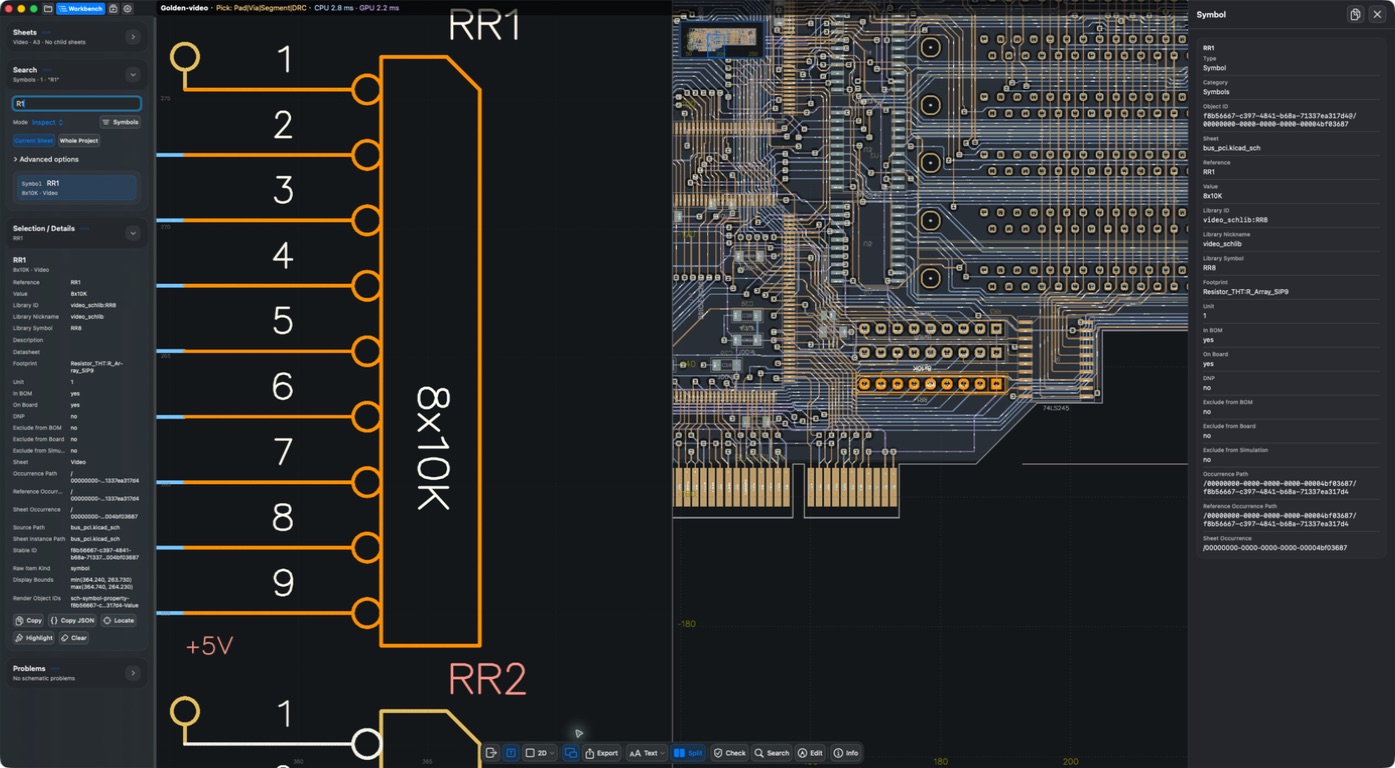Open the Symbols filter button

coord(120,122)
